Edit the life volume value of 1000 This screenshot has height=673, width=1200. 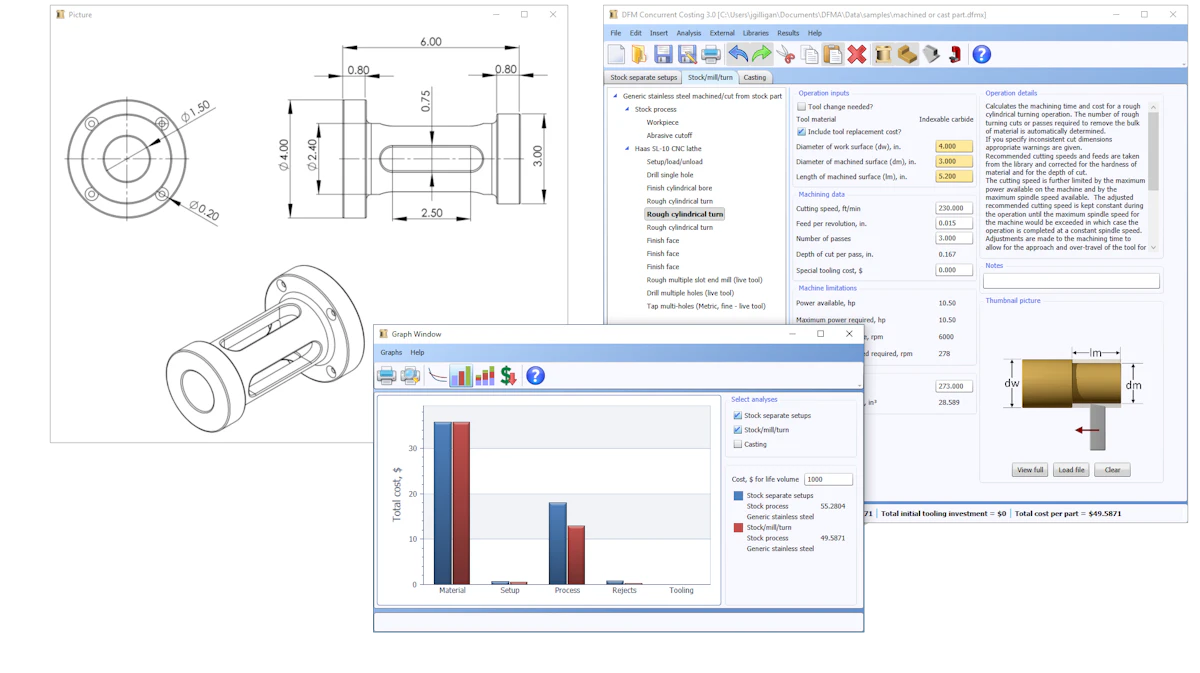(828, 479)
